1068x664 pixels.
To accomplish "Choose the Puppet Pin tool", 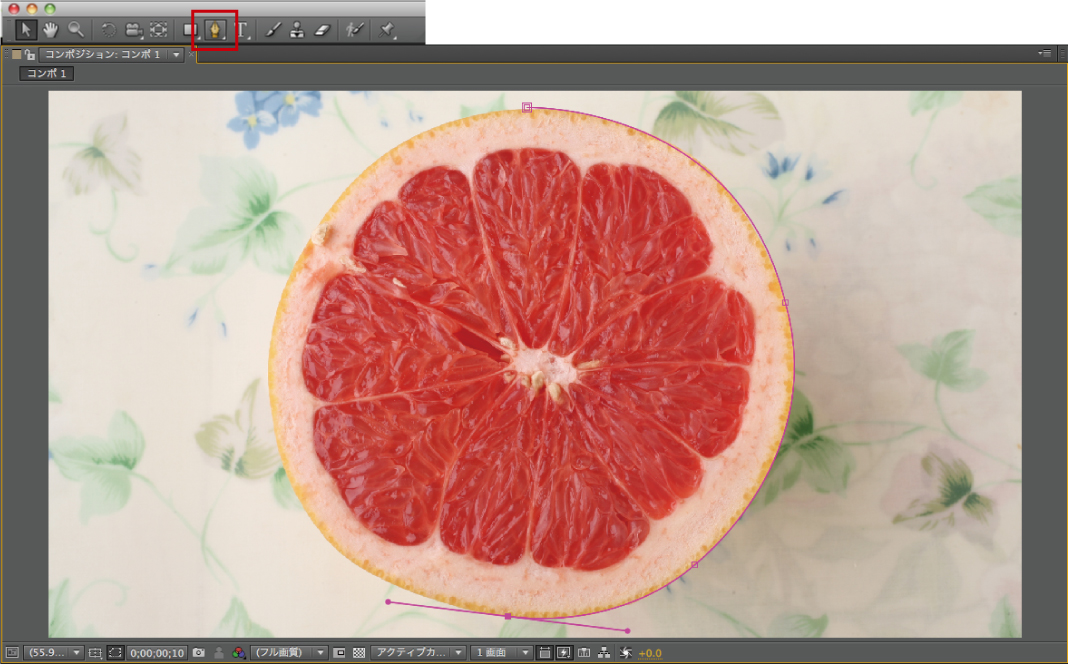I will point(386,30).
